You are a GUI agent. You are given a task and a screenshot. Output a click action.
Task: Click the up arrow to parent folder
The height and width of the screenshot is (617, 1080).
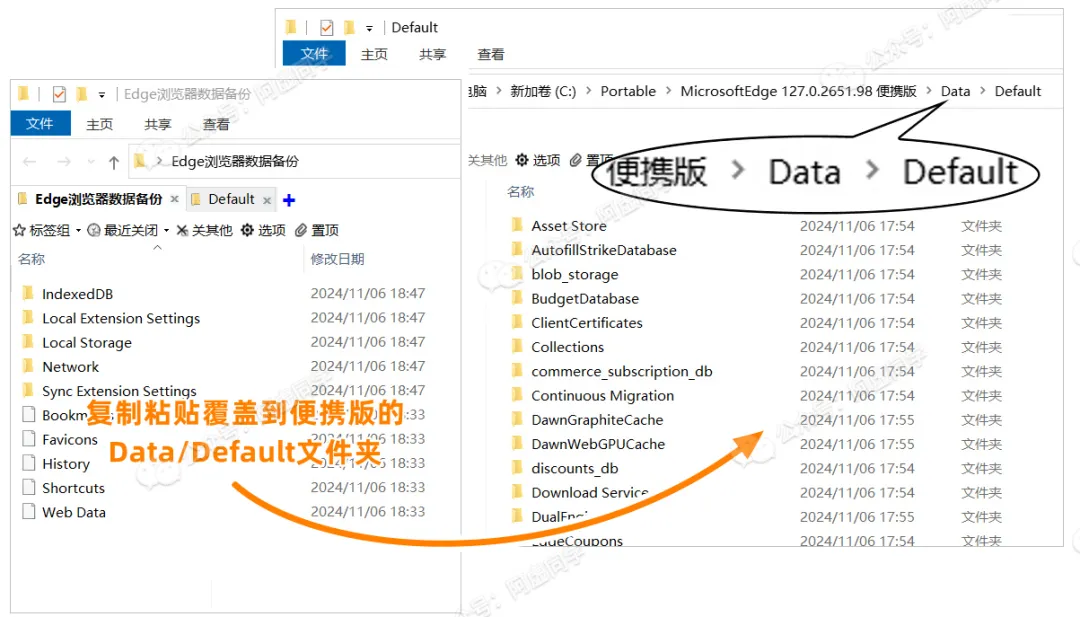(114, 162)
